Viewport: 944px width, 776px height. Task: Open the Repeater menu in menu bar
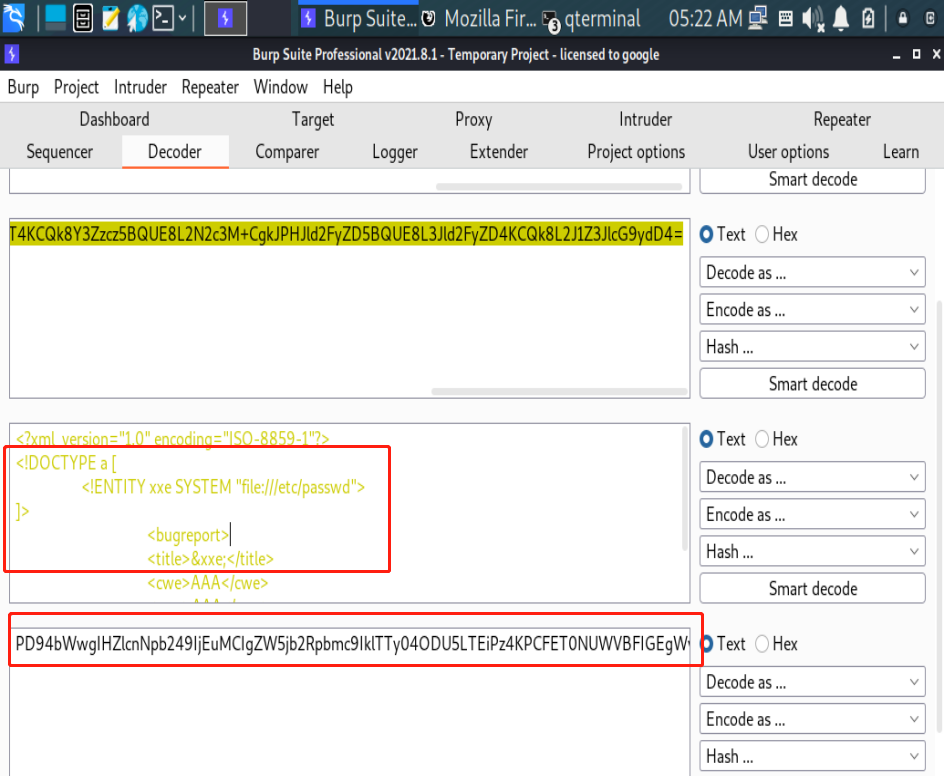tap(210, 87)
